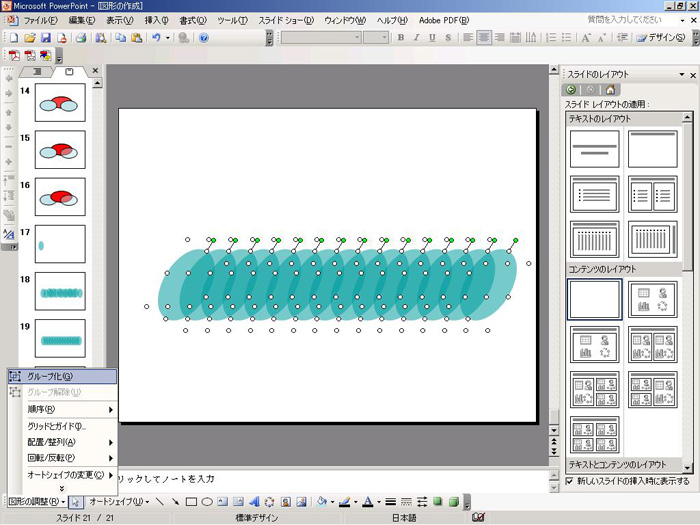Open Help with the blue question mark icon

tap(204, 38)
